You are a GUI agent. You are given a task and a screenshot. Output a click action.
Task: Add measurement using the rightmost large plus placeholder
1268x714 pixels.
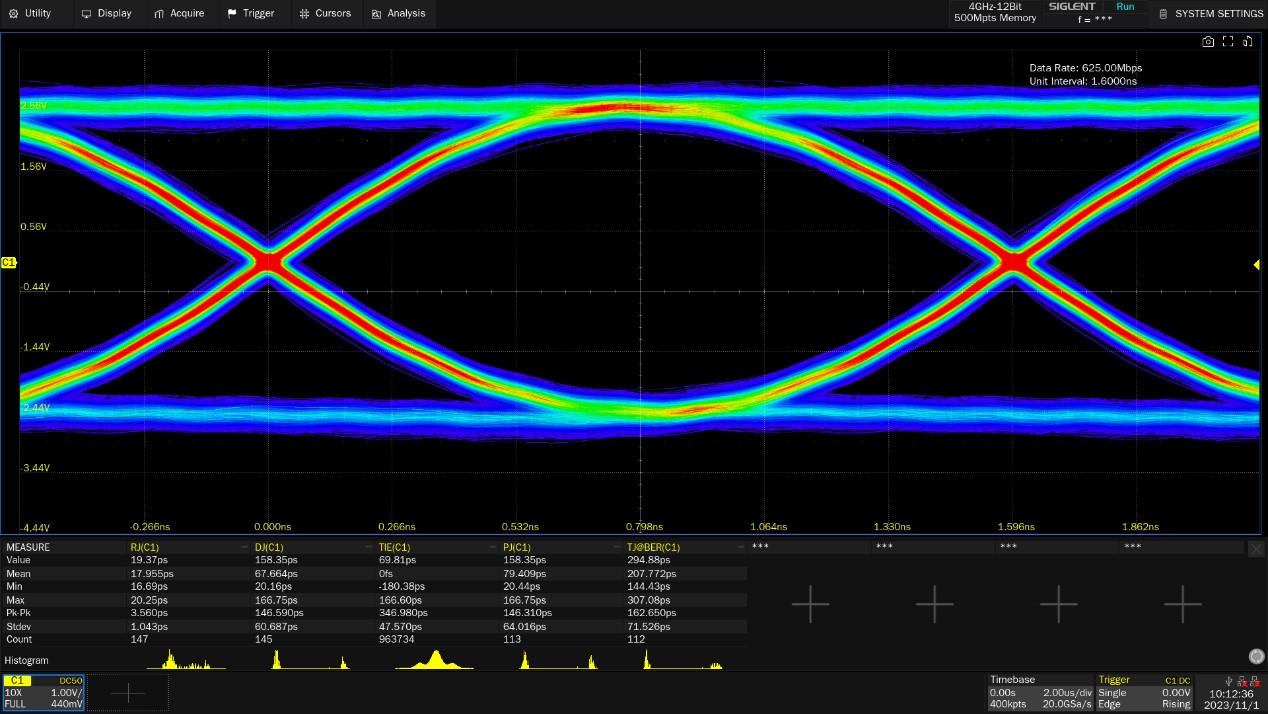tap(1183, 604)
